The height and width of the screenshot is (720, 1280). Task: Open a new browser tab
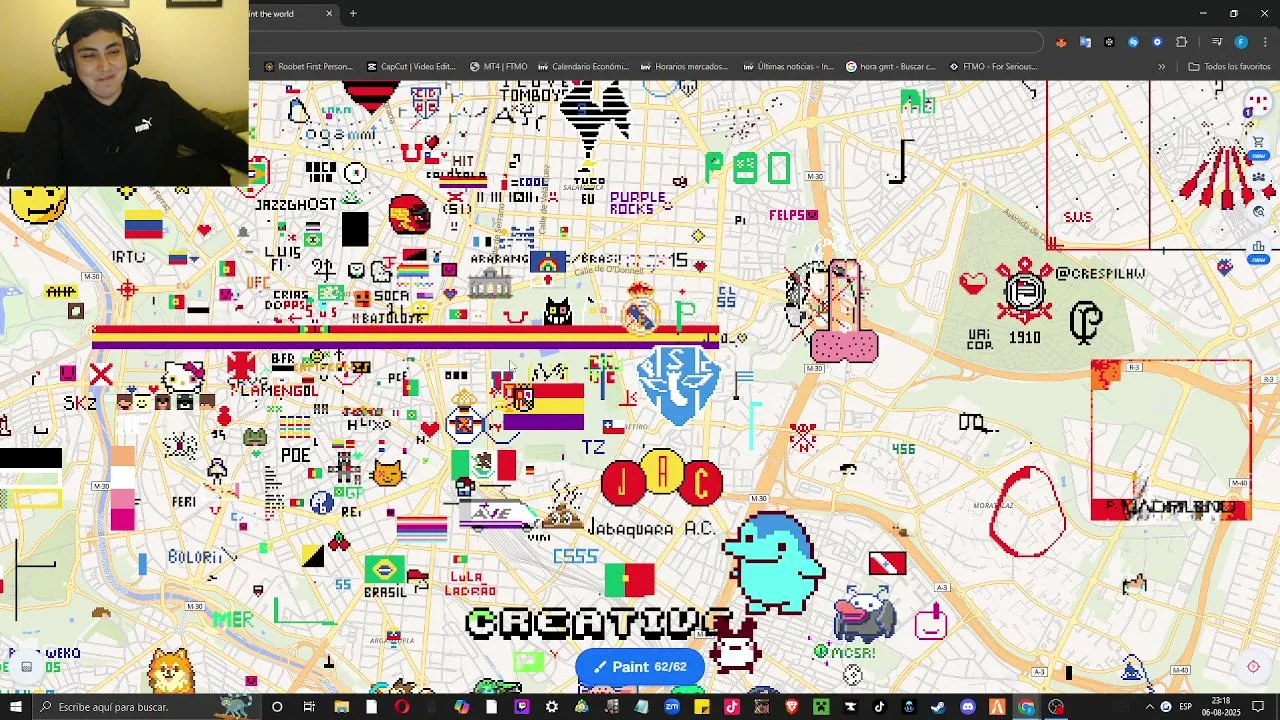(x=353, y=13)
